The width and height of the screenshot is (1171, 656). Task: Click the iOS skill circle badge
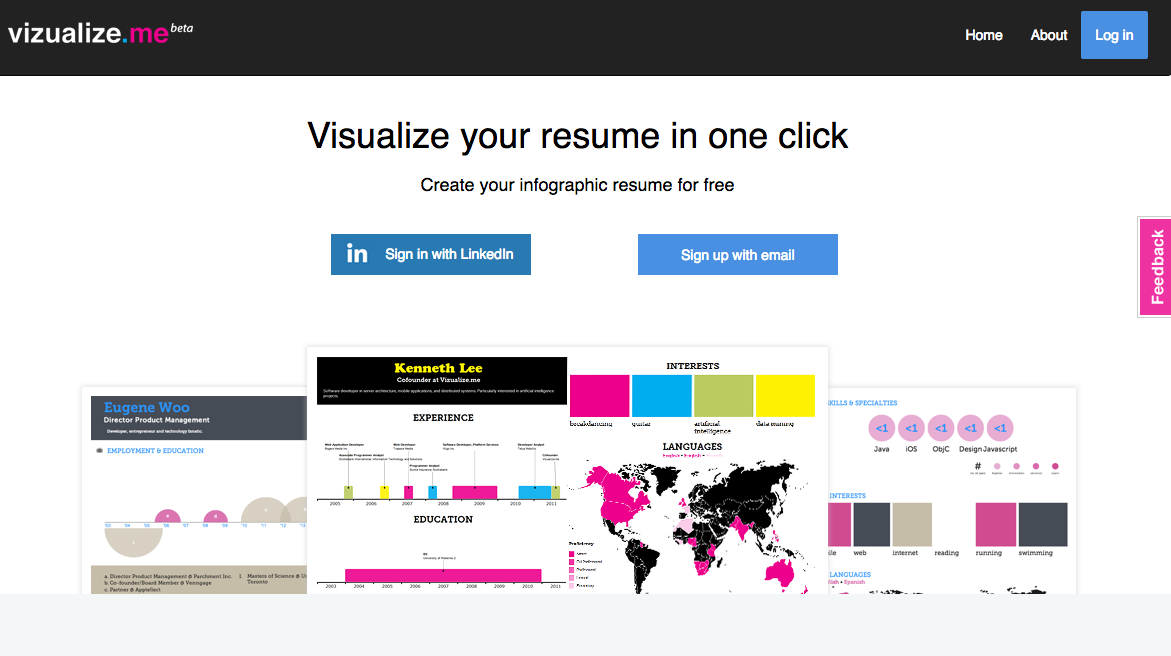(x=911, y=428)
